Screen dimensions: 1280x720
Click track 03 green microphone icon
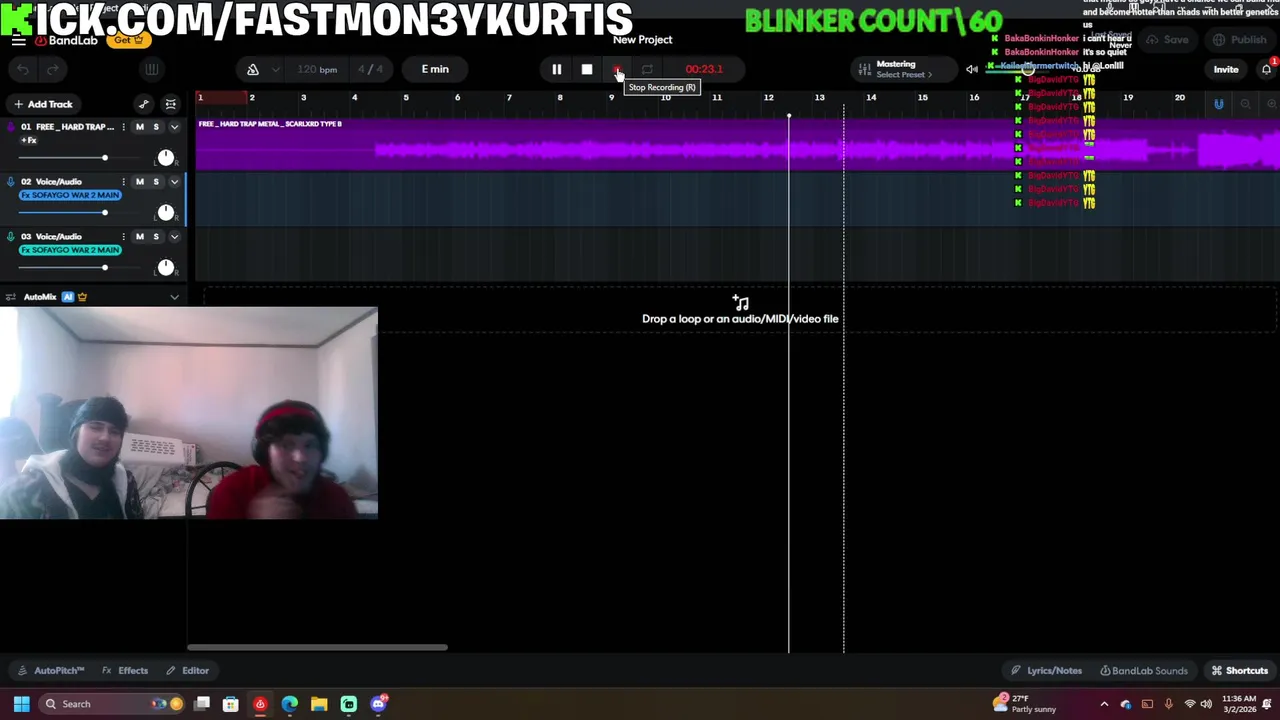tap(11, 237)
